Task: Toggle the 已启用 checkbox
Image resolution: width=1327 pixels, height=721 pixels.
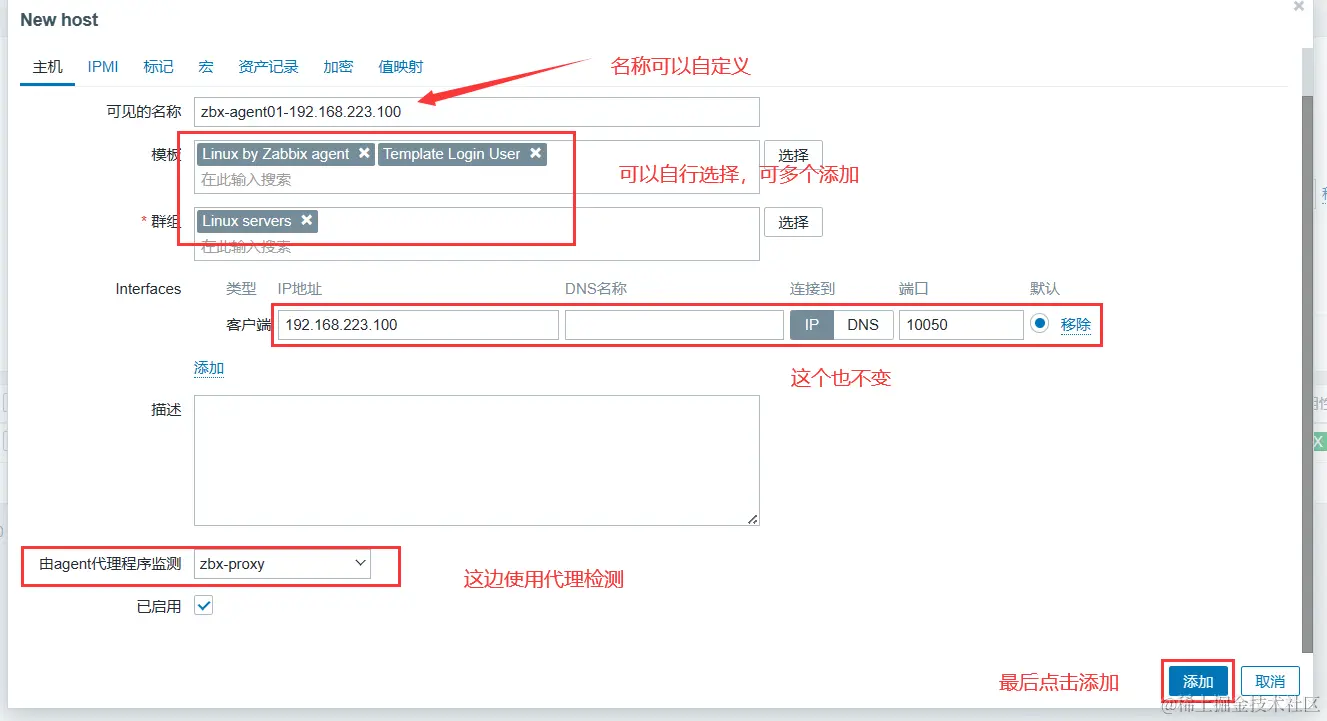Action: [204, 605]
